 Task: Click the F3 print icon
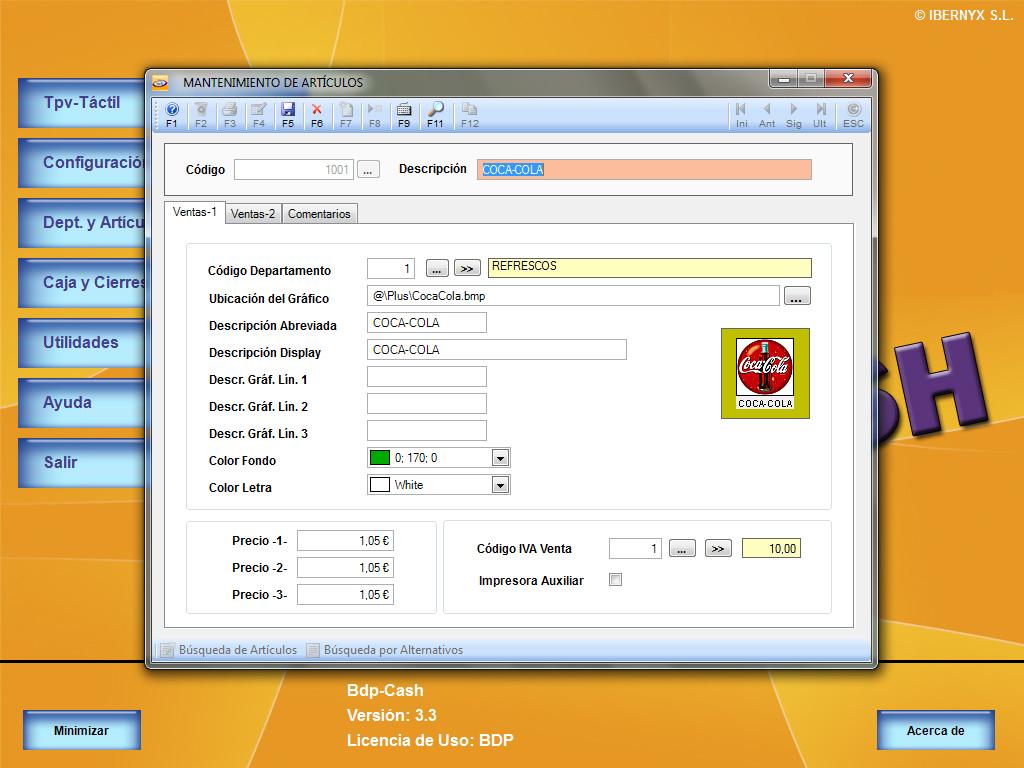230,114
